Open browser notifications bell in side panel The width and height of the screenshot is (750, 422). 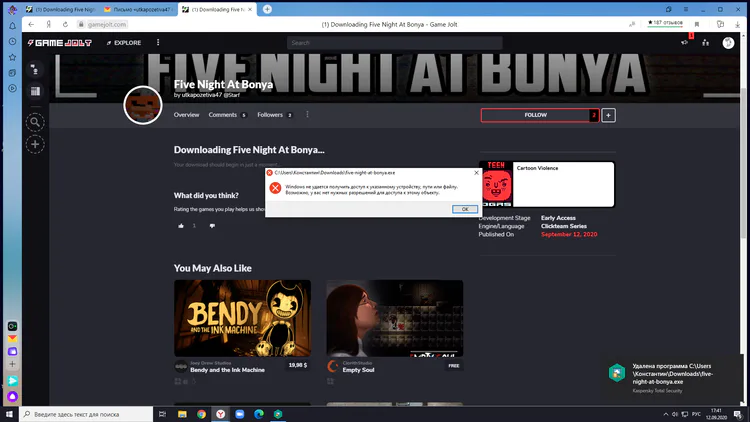12,26
